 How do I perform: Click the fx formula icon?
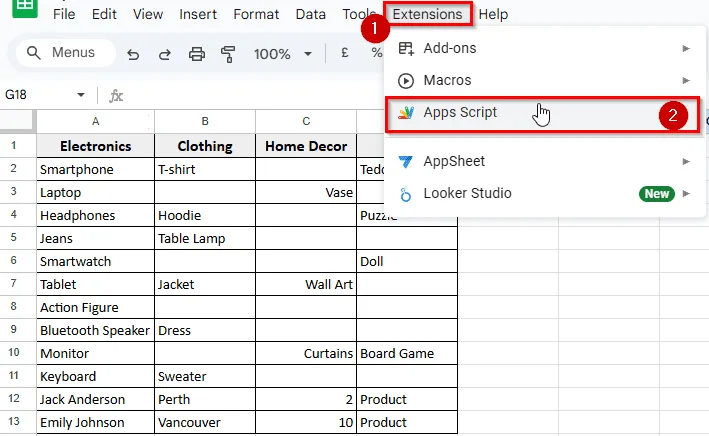coord(116,95)
